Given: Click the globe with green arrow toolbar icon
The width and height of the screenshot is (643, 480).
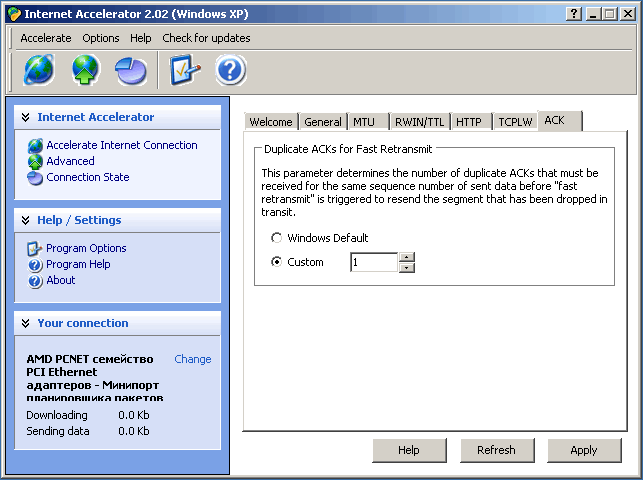Looking at the screenshot, I should click(x=85, y=70).
